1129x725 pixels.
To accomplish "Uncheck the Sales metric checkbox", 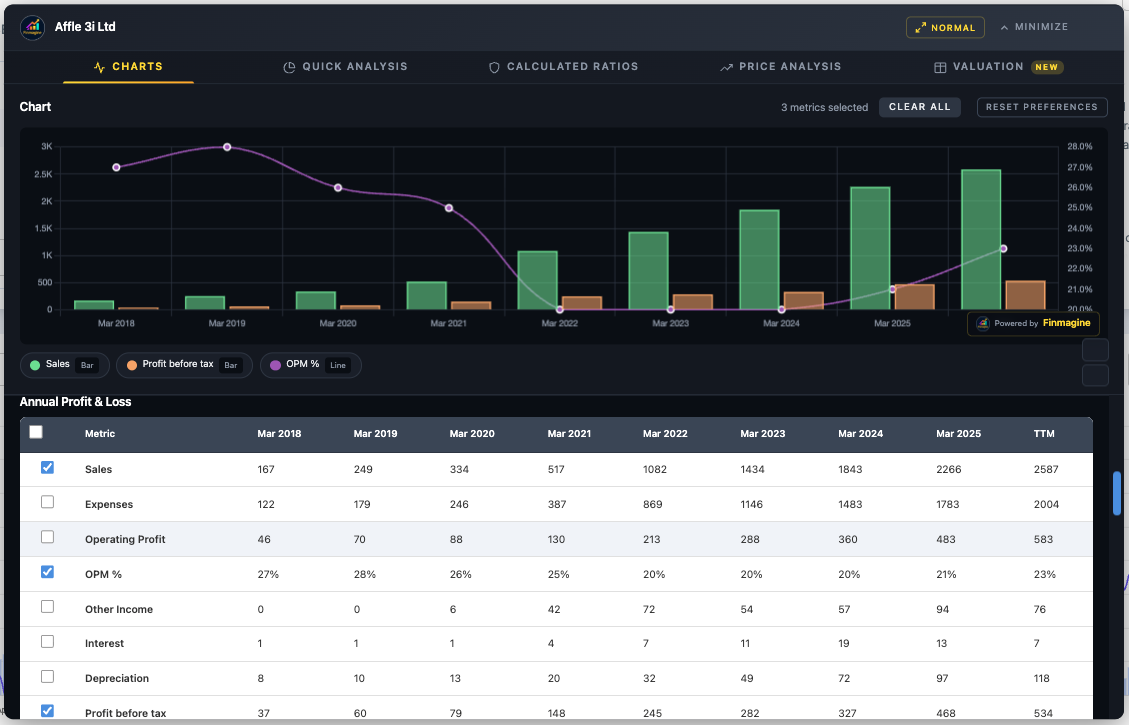I will click(x=47, y=467).
